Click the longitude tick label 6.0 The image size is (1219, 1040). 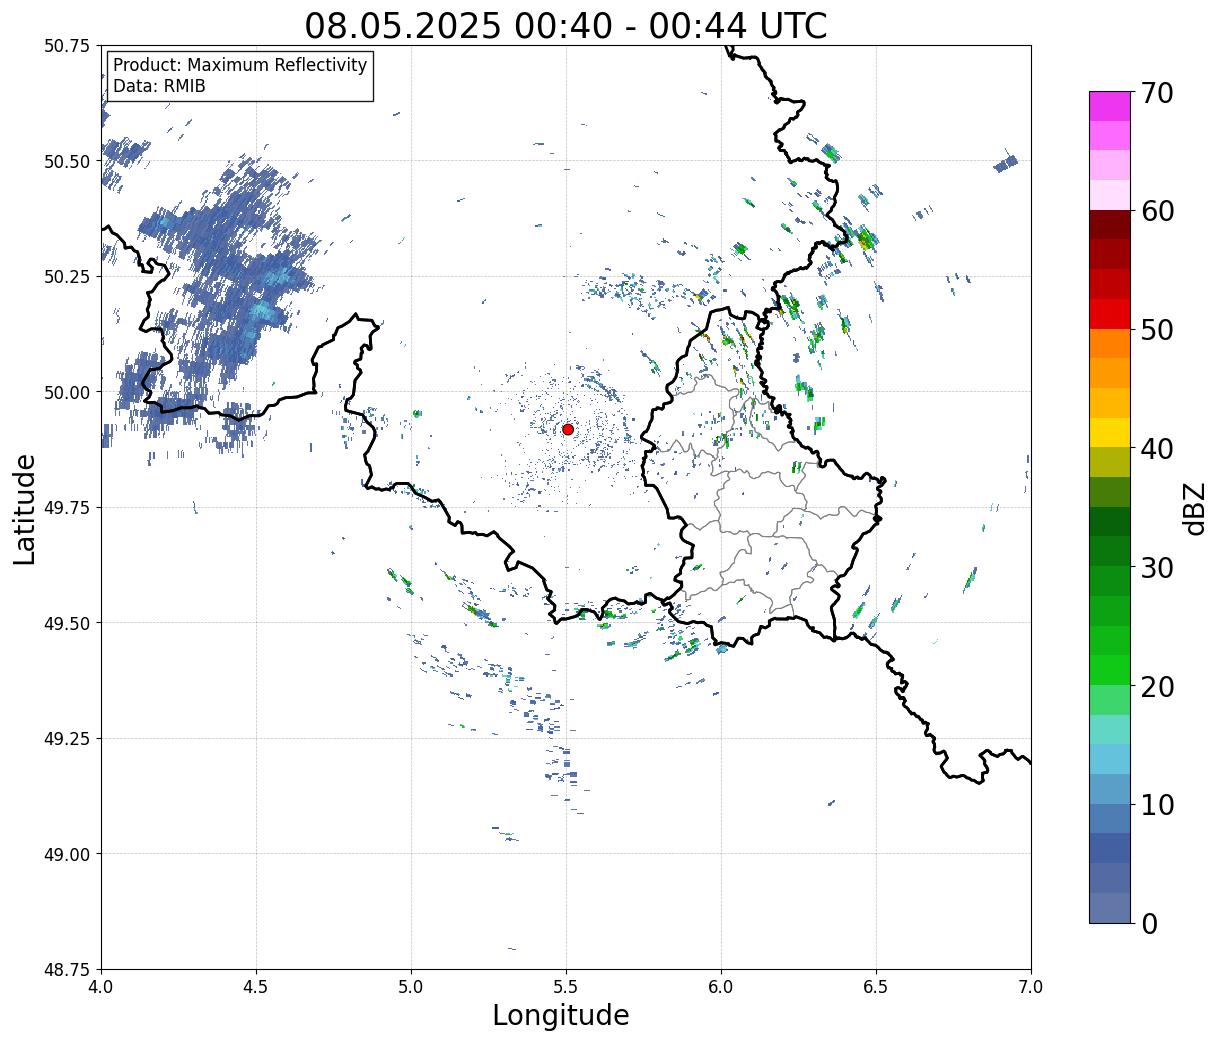click(721, 986)
